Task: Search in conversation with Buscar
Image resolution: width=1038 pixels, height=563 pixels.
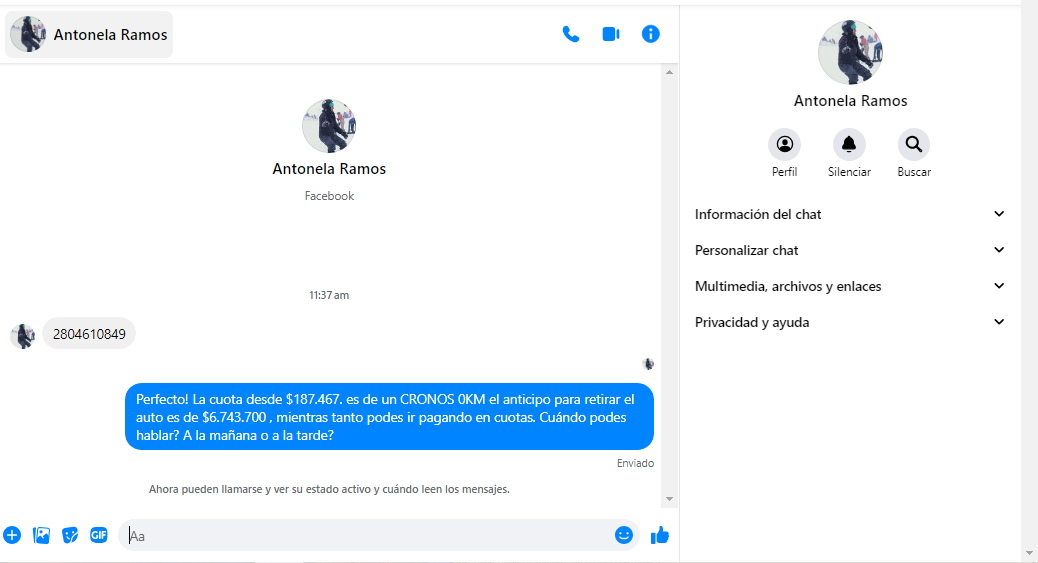Action: coord(913,145)
